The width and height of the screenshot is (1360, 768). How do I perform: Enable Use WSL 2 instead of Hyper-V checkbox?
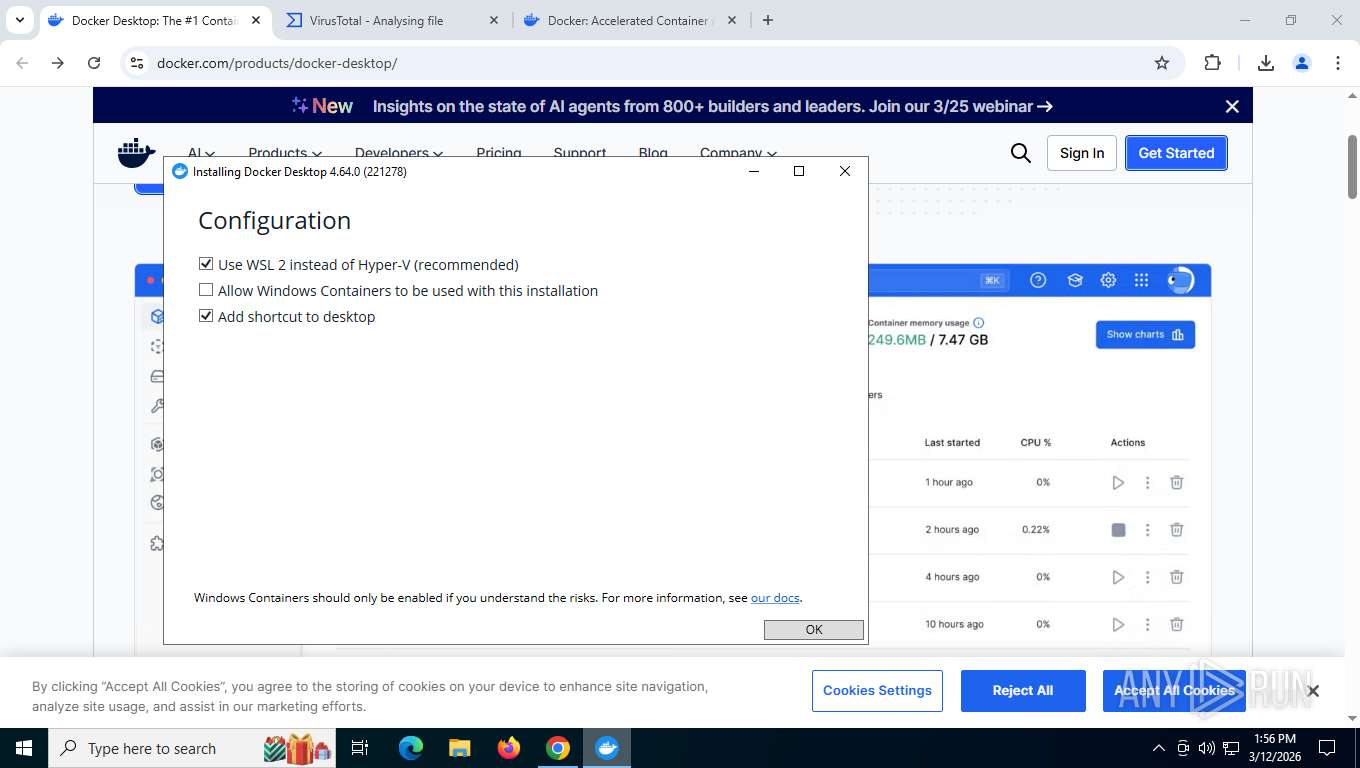206,264
